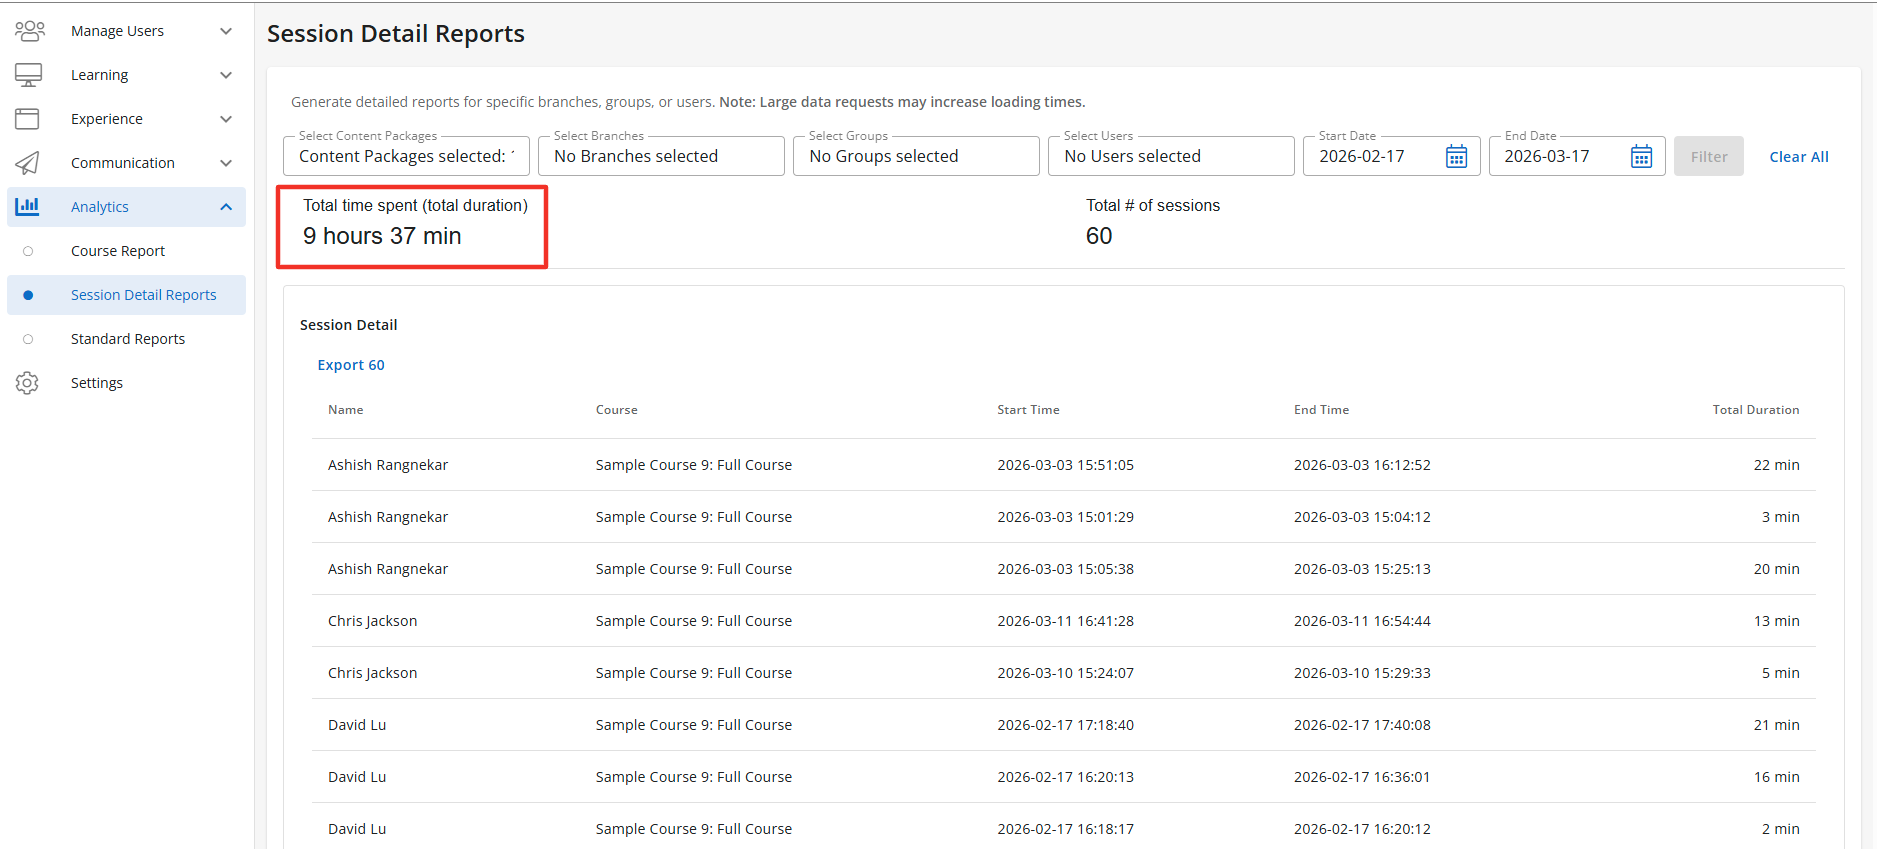1877x849 pixels.
Task: Click the Export 60 link
Action: point(351,365)
